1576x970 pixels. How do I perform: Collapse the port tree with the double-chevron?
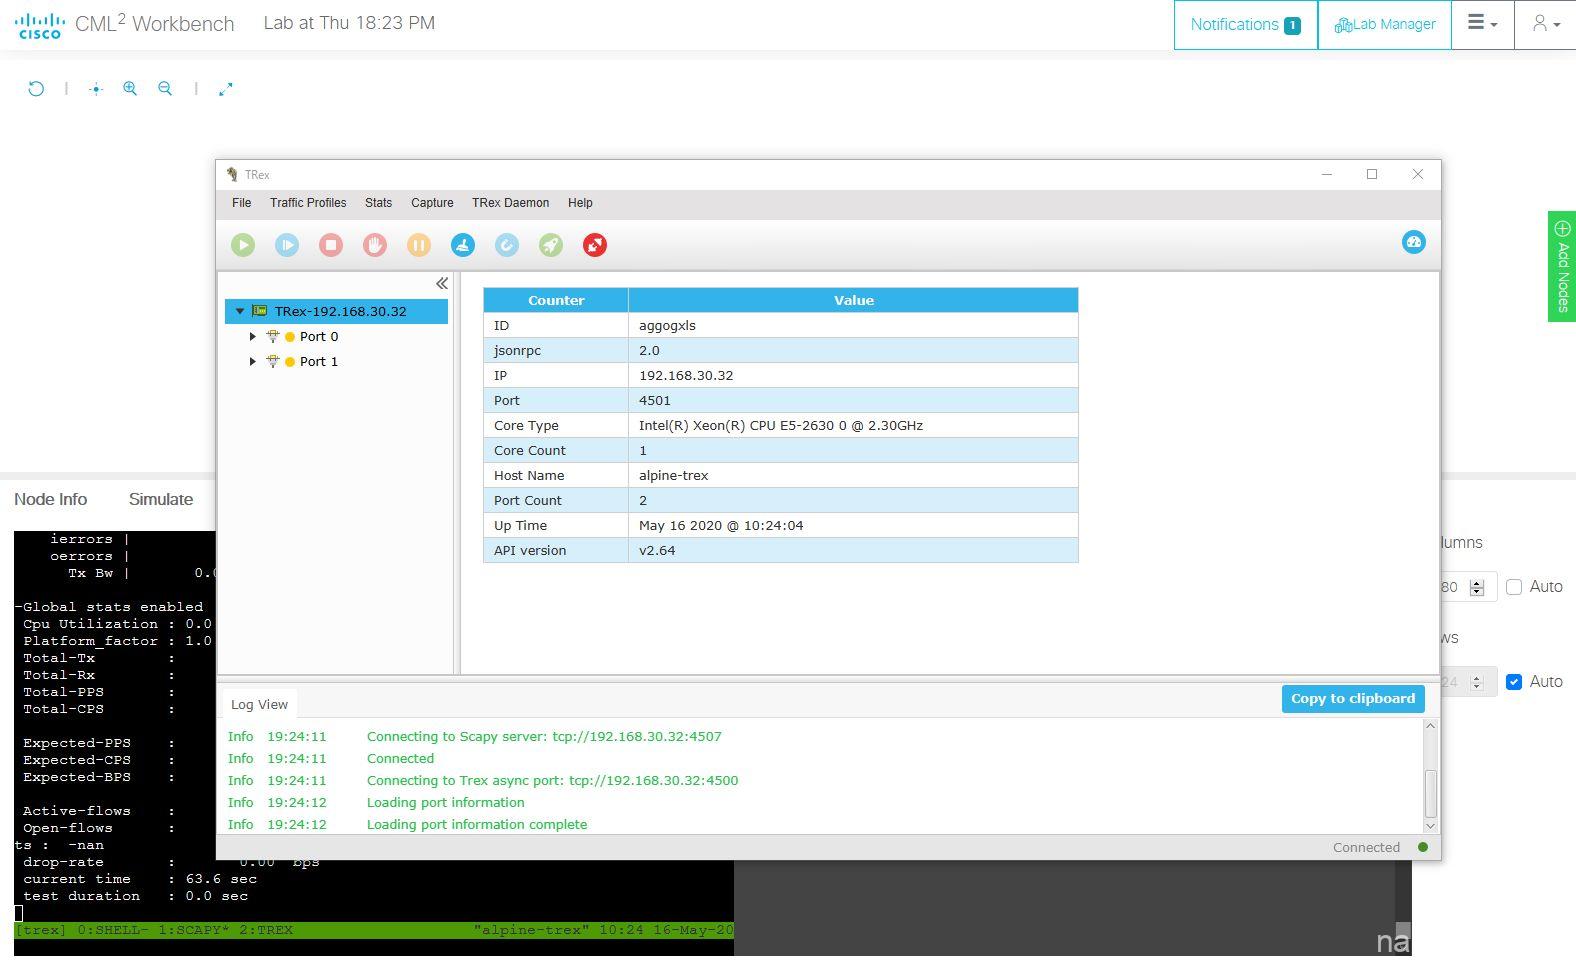441,284
